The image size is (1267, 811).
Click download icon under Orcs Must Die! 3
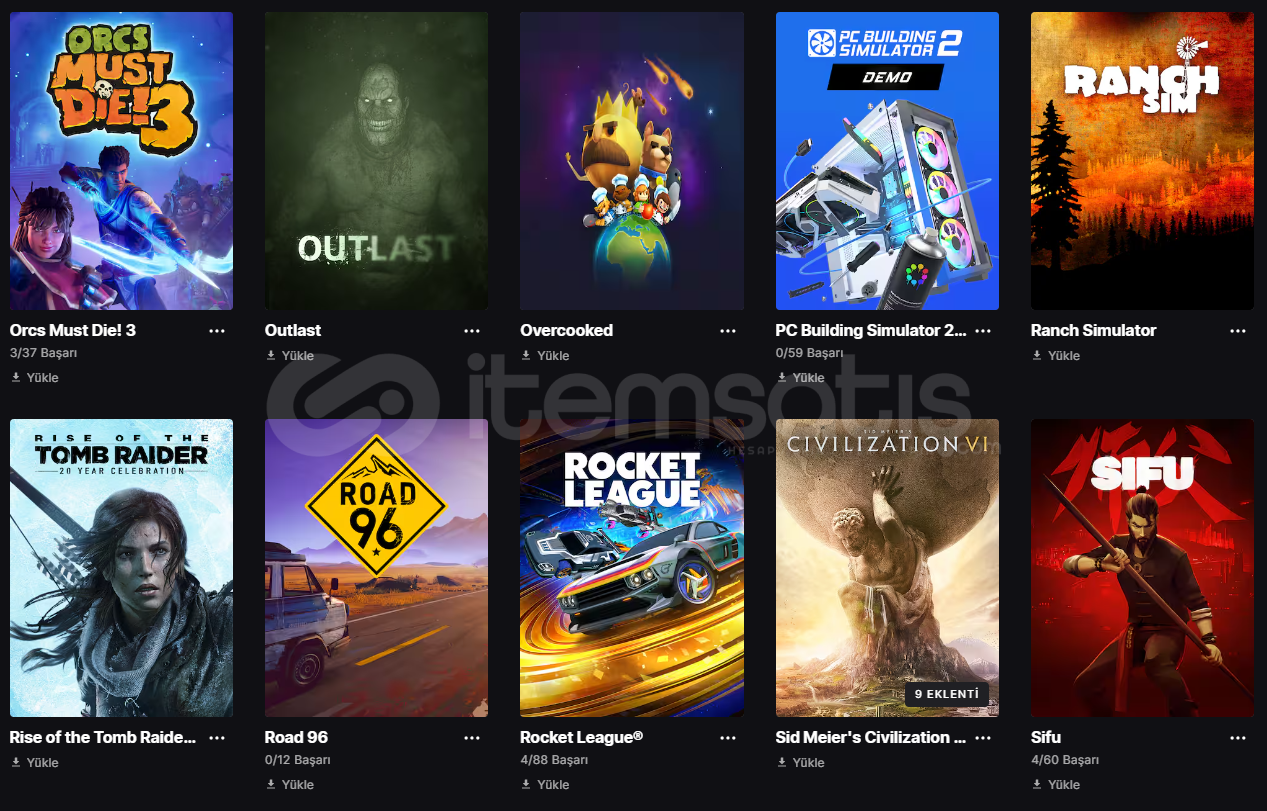tap(16, 377)
